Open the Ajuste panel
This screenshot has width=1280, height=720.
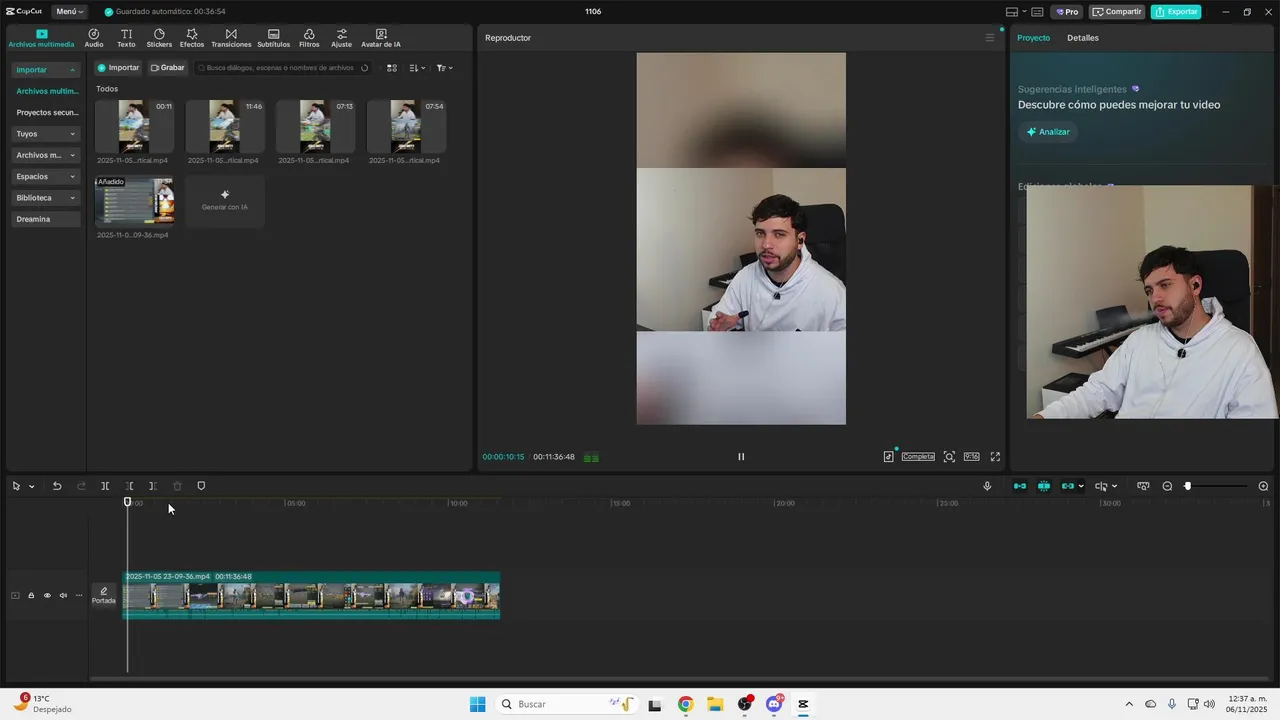[342, 38]
